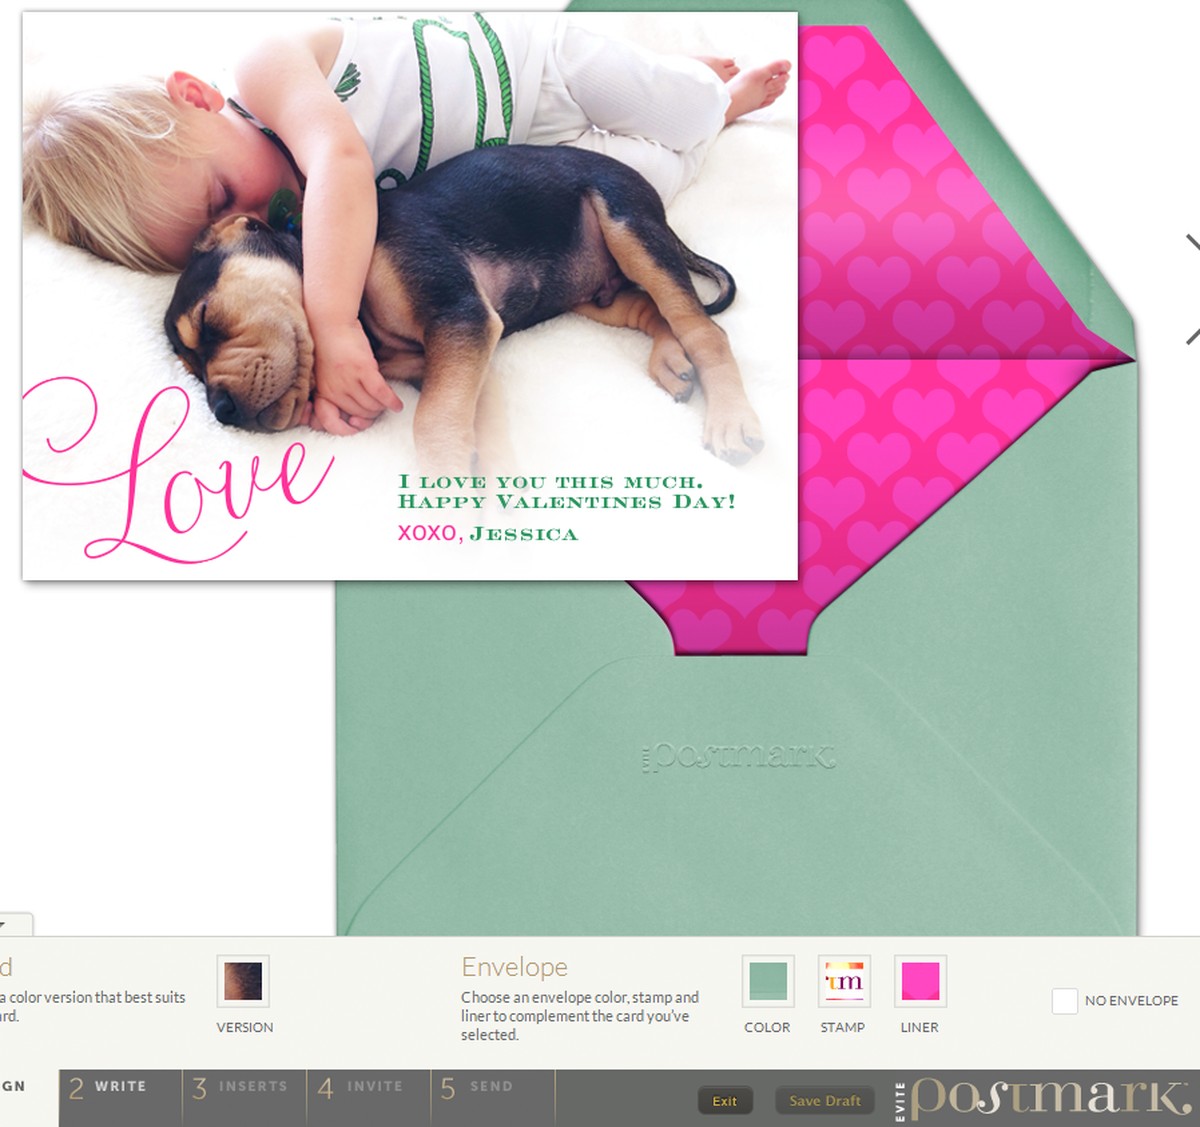This screenshot has height=1127, width=1200.
Task: Save the card with Save Draft
Action: pyautogui.click(x=825, y=1101)
